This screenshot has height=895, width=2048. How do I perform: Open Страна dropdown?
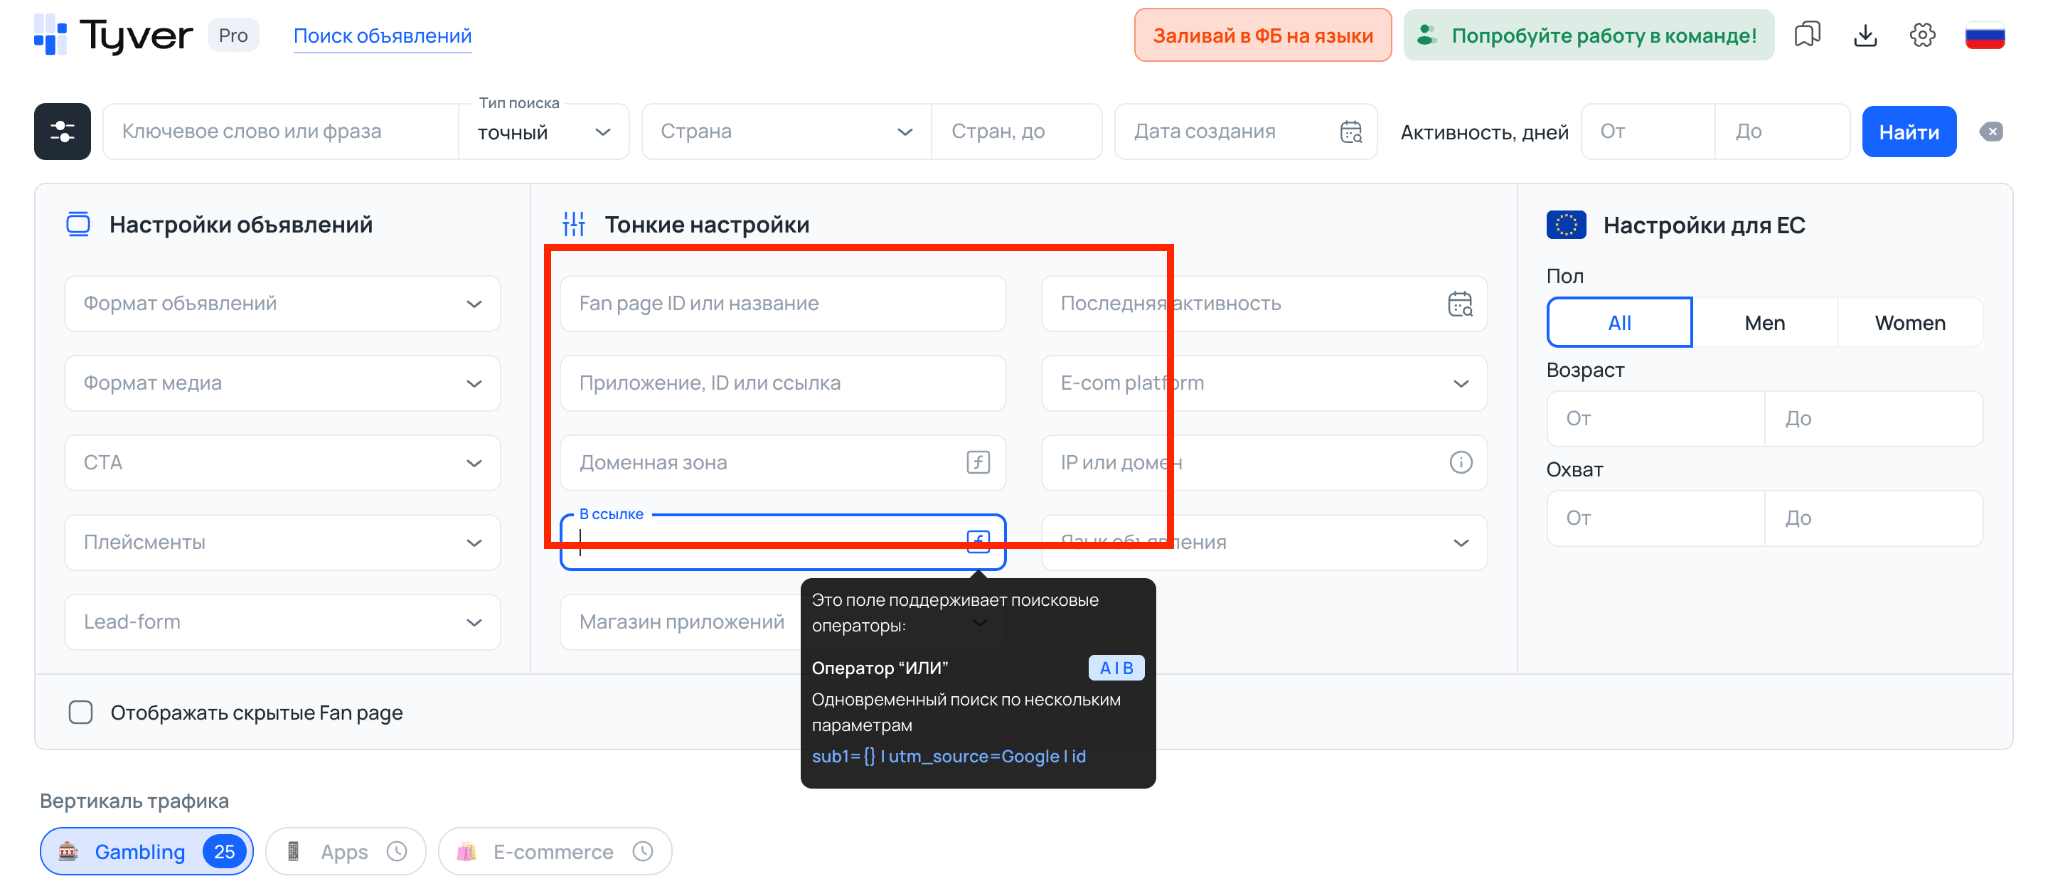787,132
